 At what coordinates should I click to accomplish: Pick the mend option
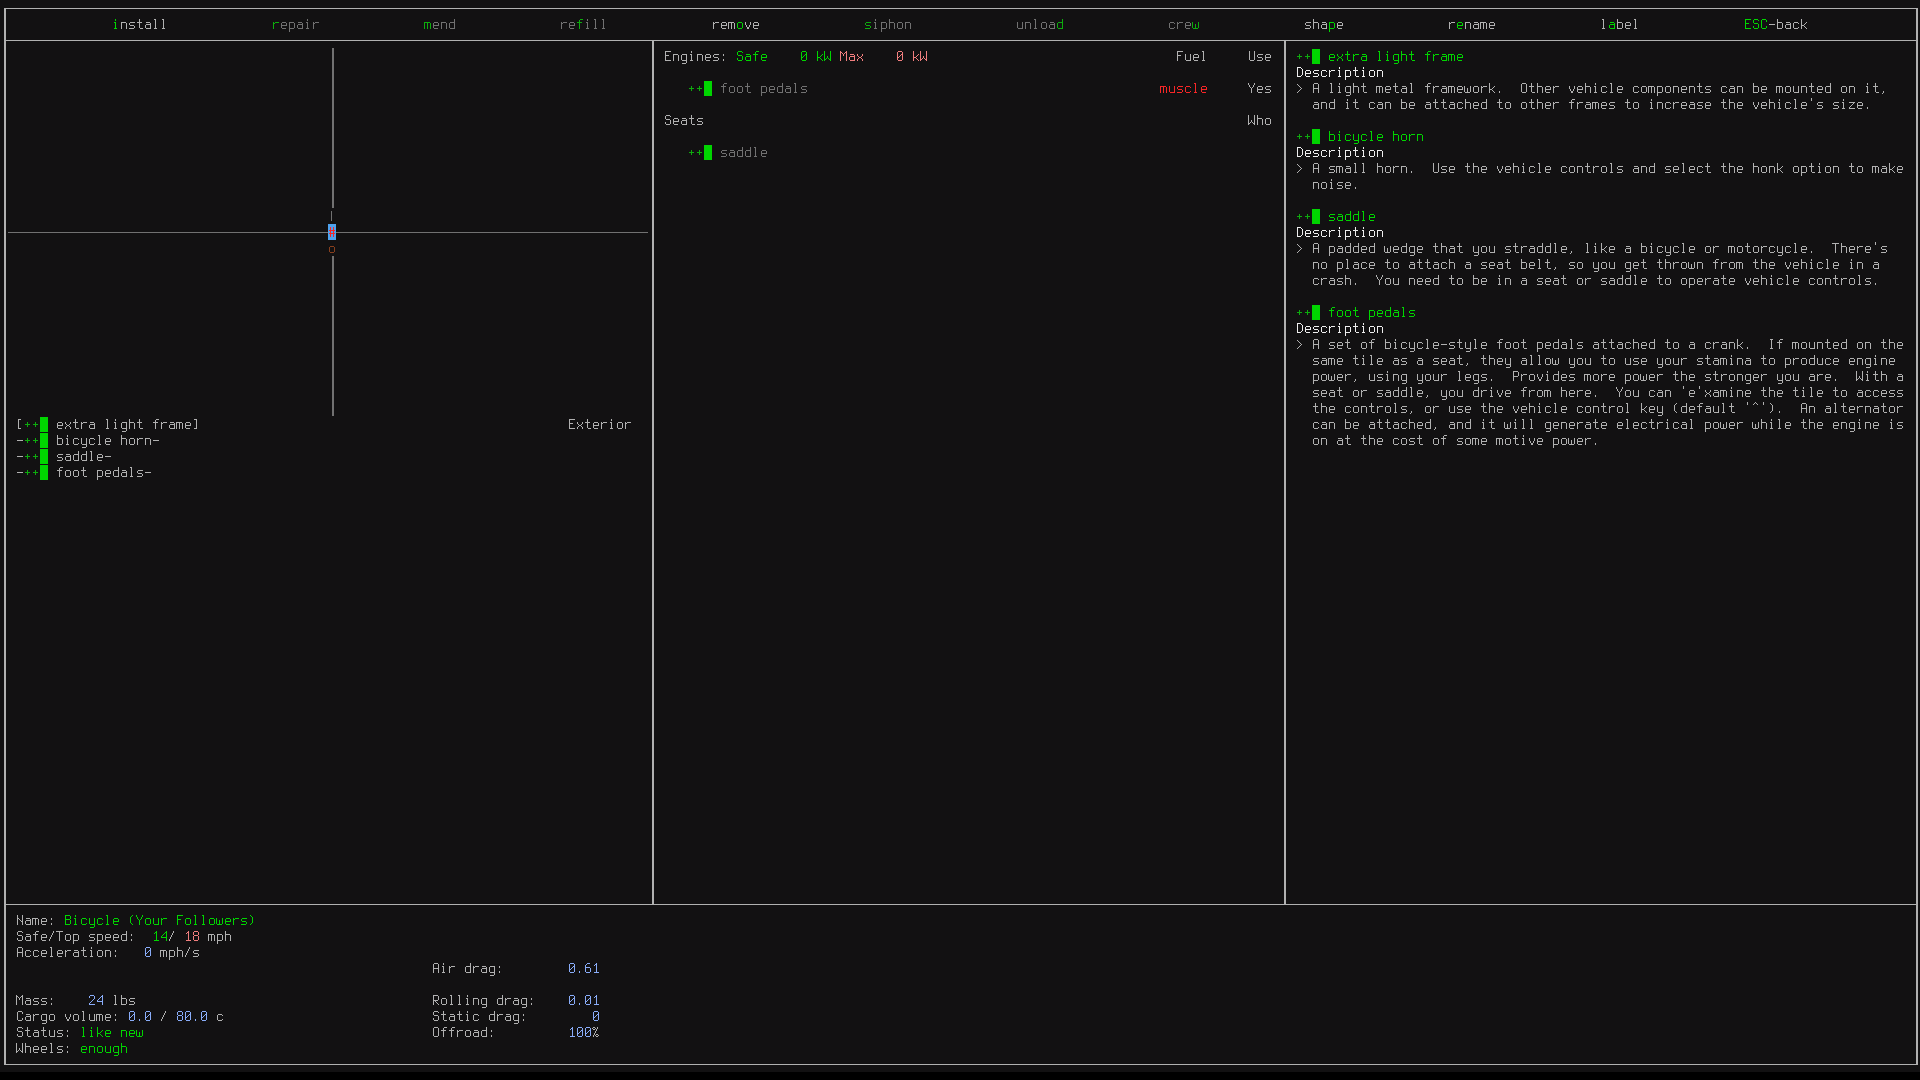click(439, 25)
